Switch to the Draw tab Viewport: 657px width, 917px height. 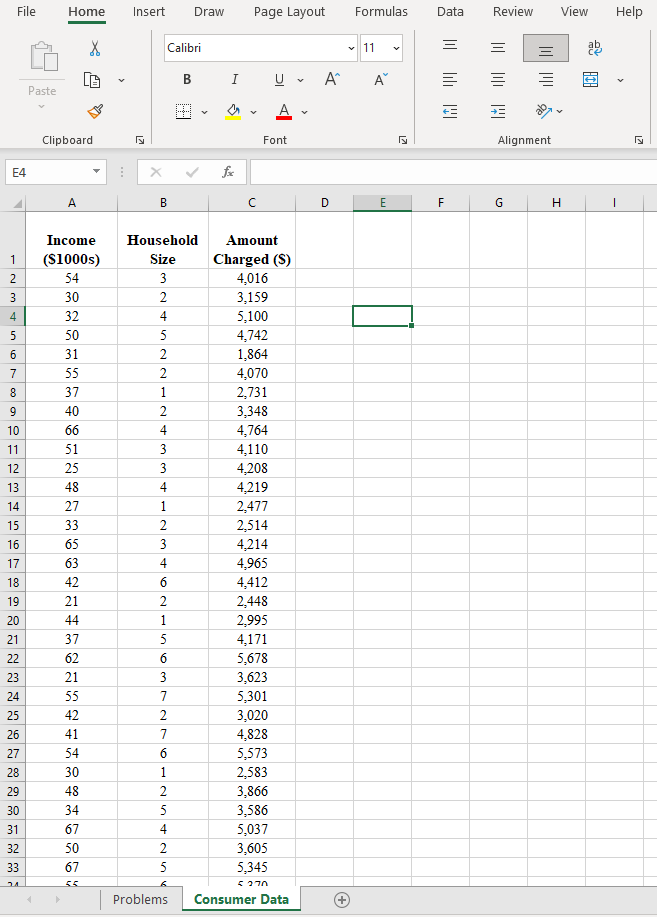[209, 12]
